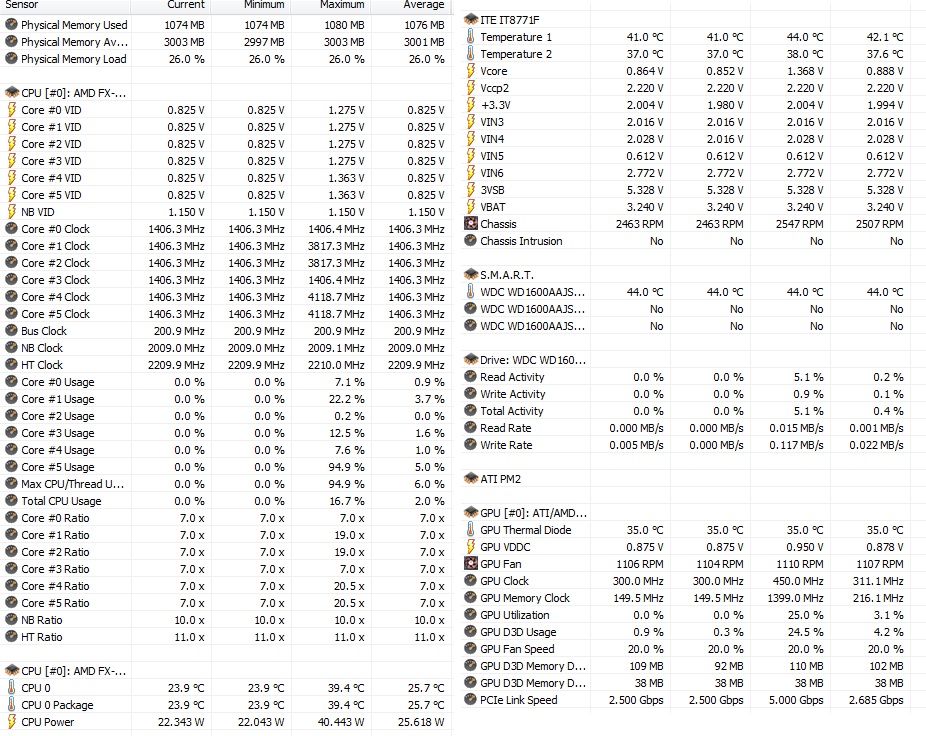Select the GPU Memory Clock row label

(525, 598)
